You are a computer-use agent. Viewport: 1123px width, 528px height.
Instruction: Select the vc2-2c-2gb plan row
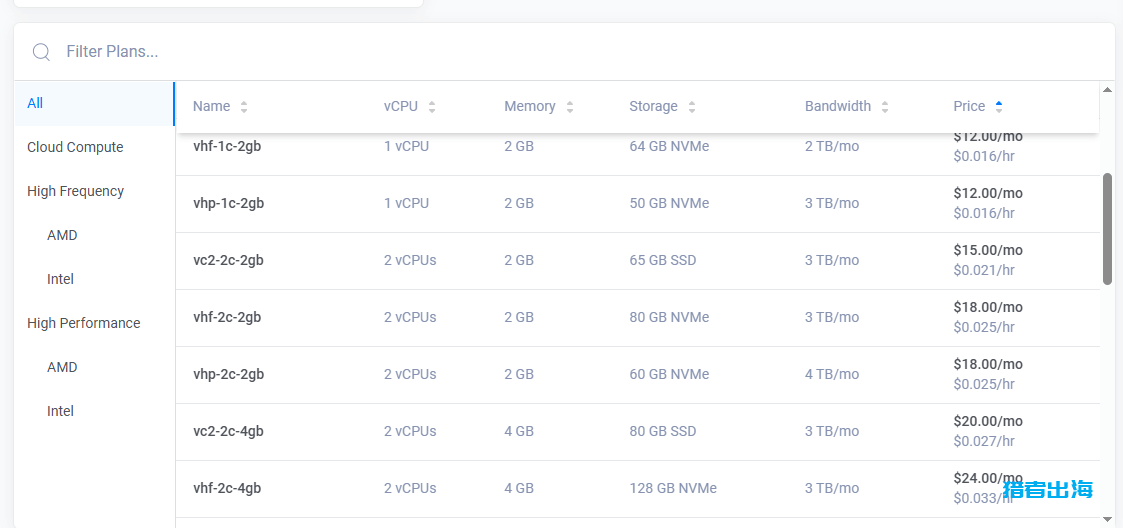[637, 261]
